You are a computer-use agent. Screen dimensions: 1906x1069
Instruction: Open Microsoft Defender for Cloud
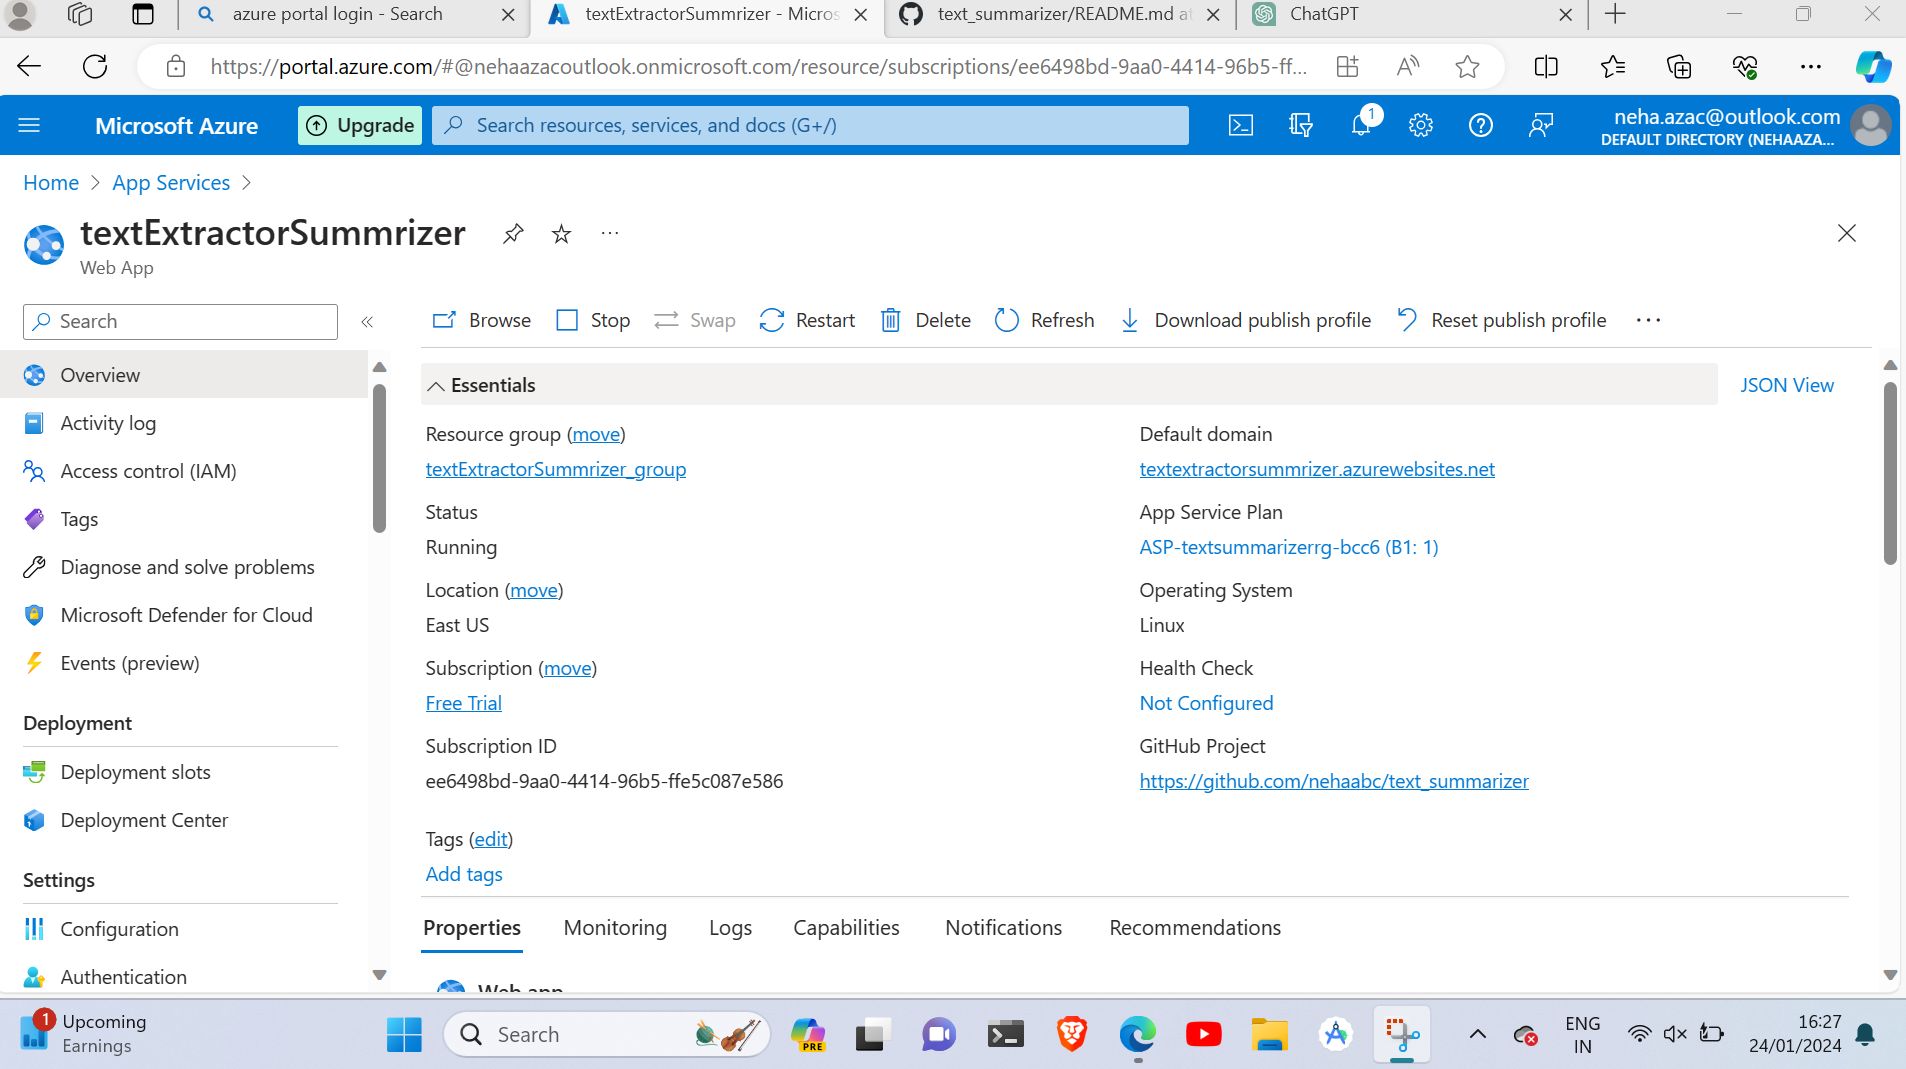[x=184, y=615]
